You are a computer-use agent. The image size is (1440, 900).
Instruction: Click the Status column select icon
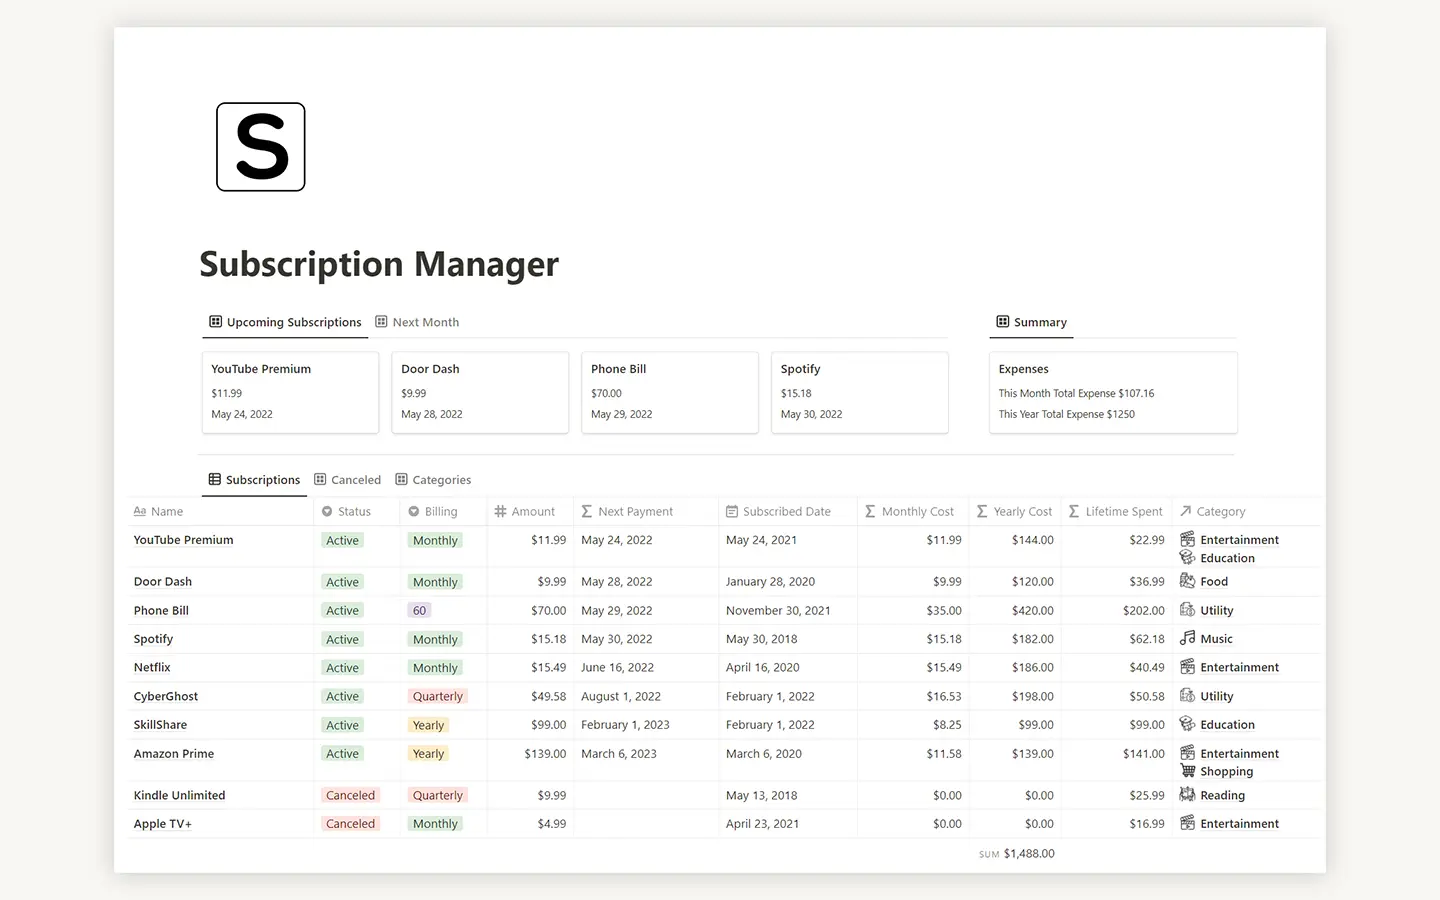coord(327,511)
